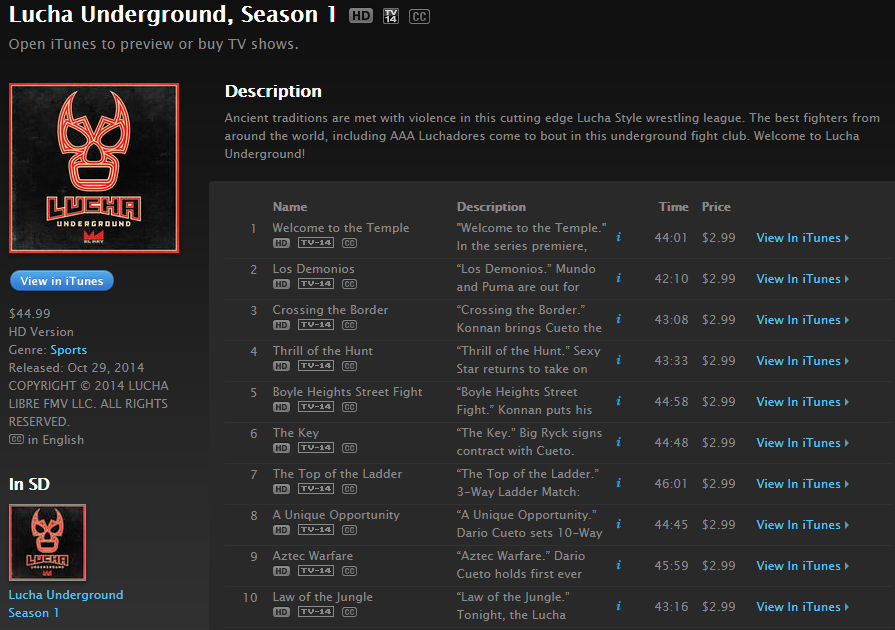This screenshot has height=630, width=895.
Task: Select episode title 'Welcome to the Temple'
Action: [x=341, y=228]
